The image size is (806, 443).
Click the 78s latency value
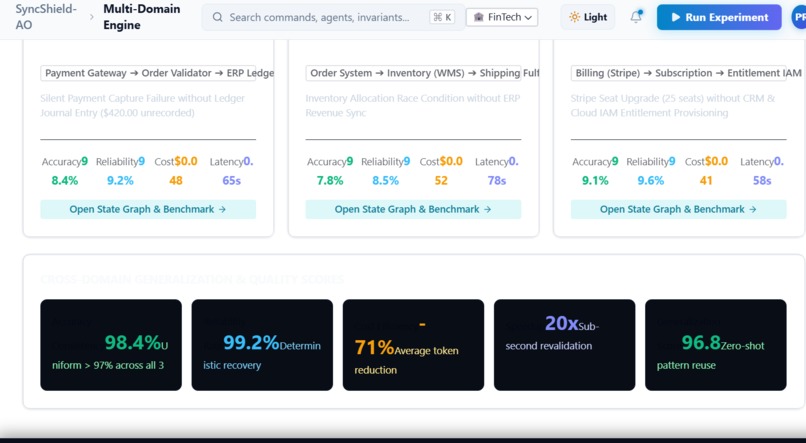(x=497, y=180)
